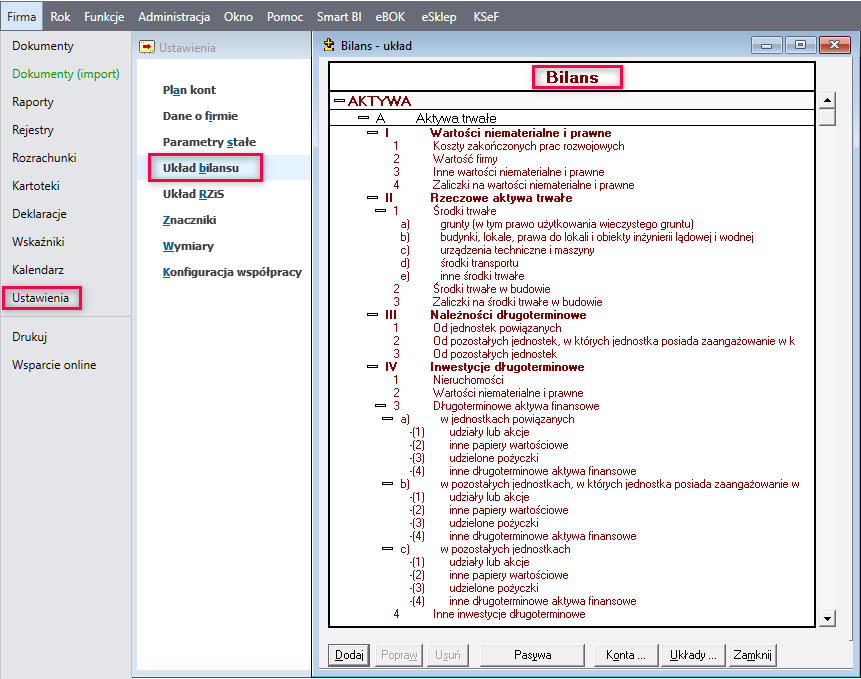This screenshot has width=861, height=679.
Task: Click the Ustawienia panel header icon
Action: tap(147, 47)
